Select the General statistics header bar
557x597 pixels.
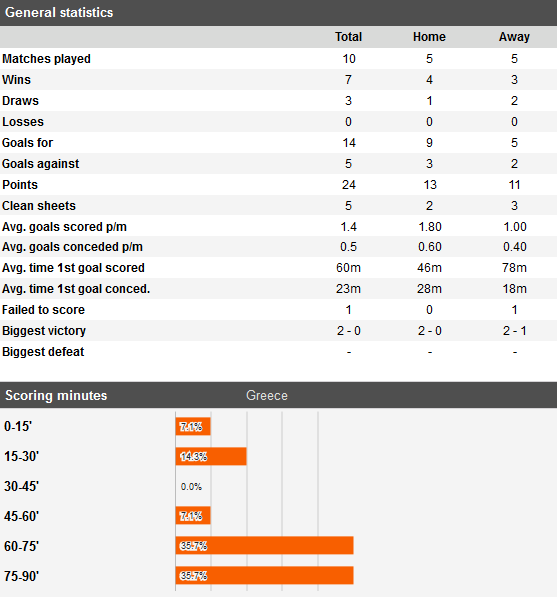278,13
